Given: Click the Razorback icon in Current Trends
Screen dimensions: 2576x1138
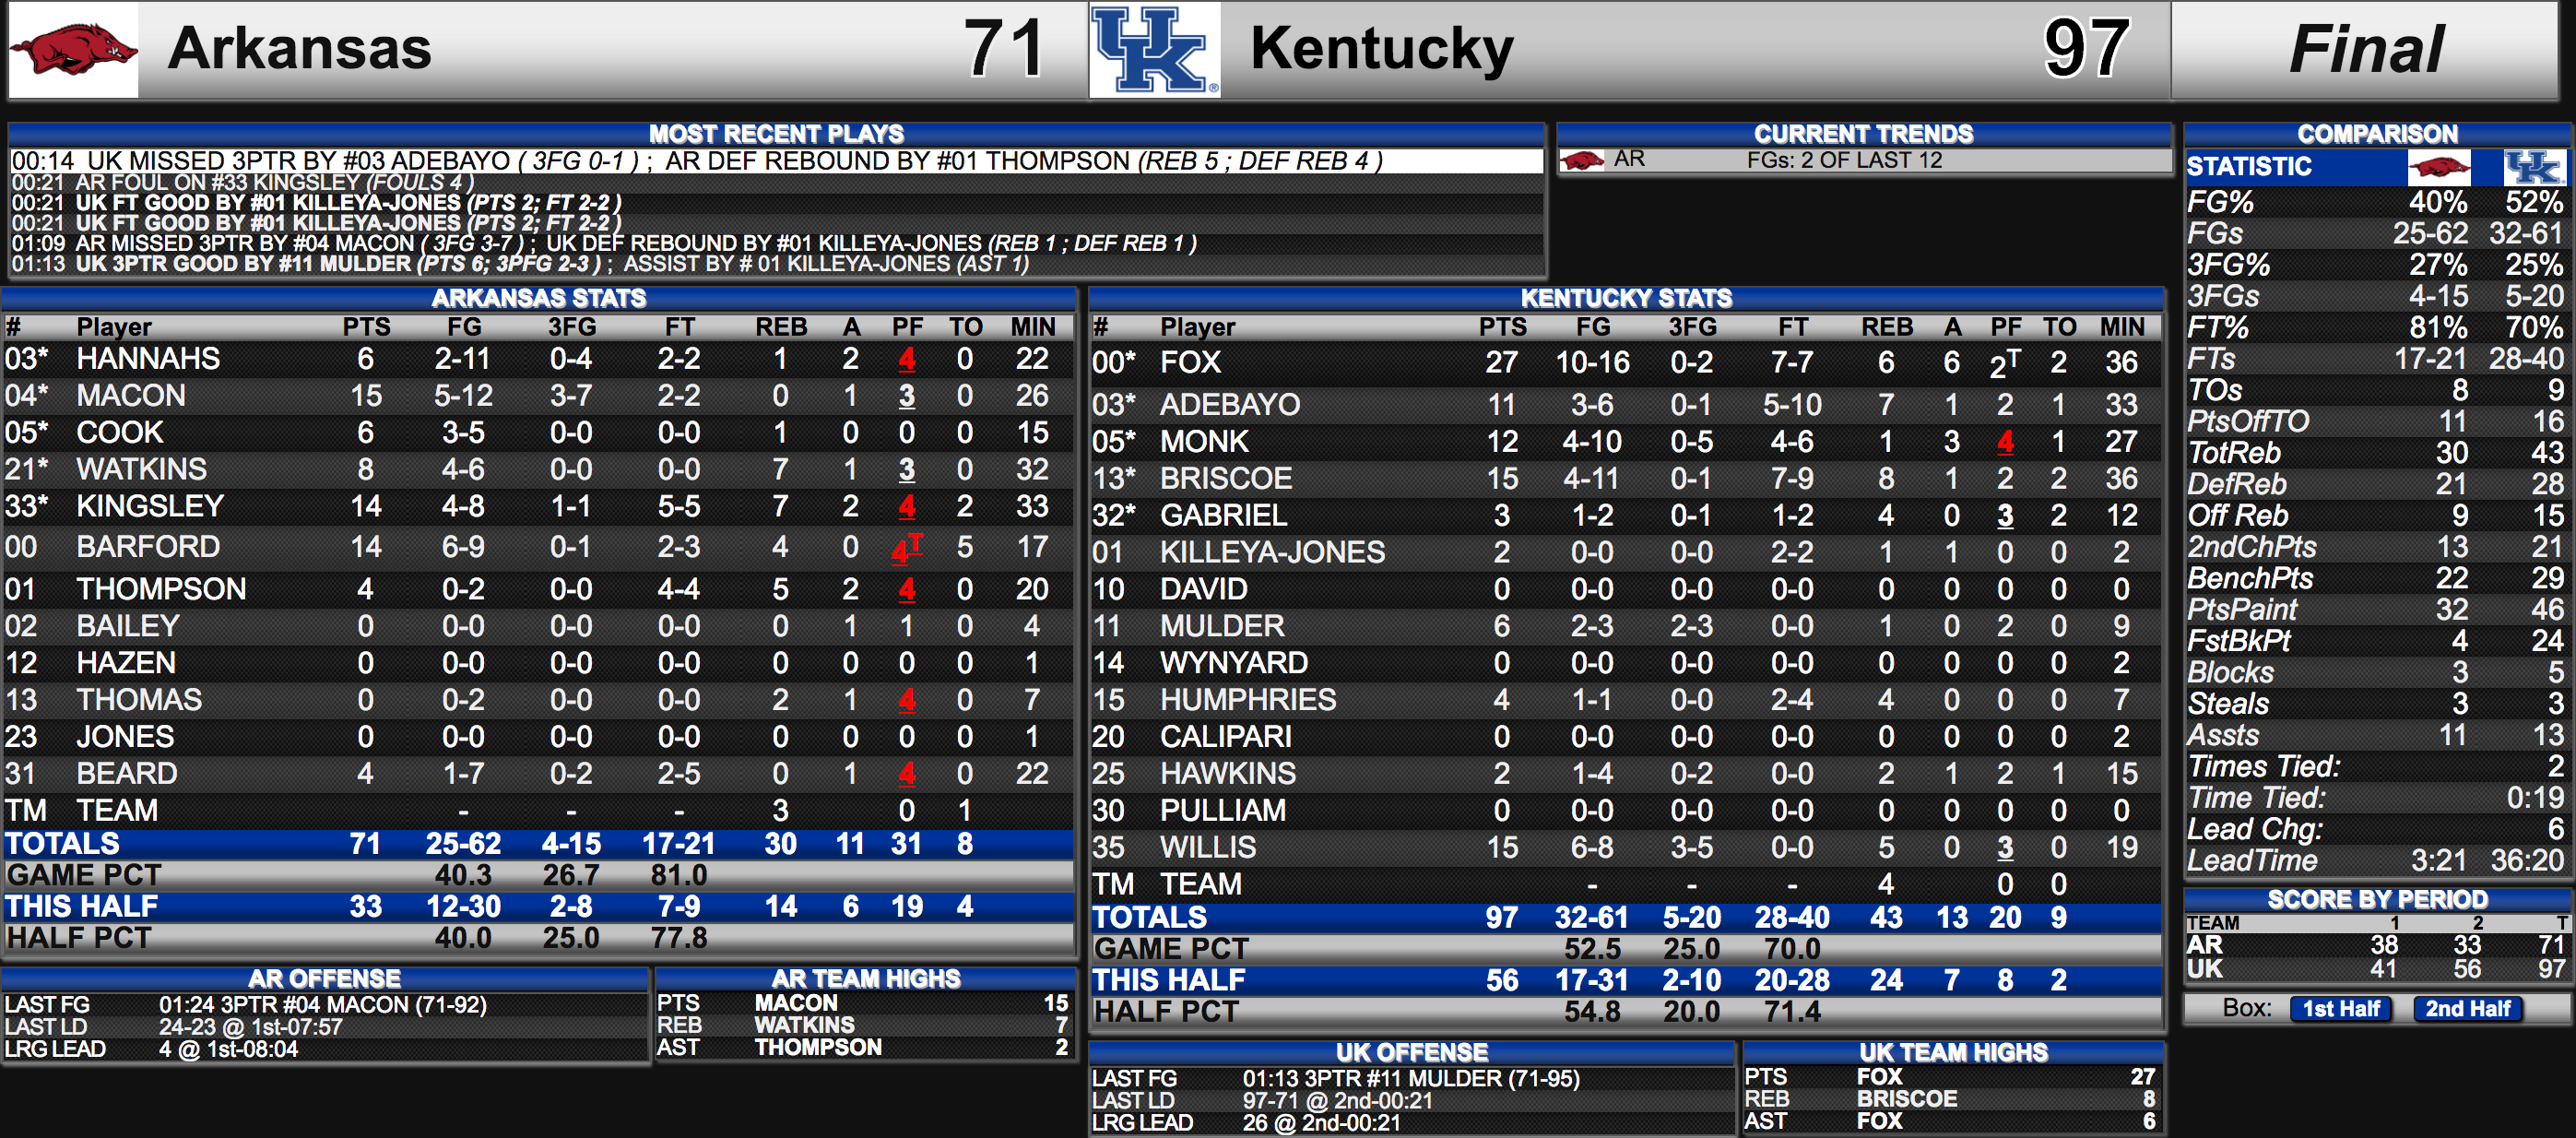Looking at the screenshot, I should tap(1582, 160).
